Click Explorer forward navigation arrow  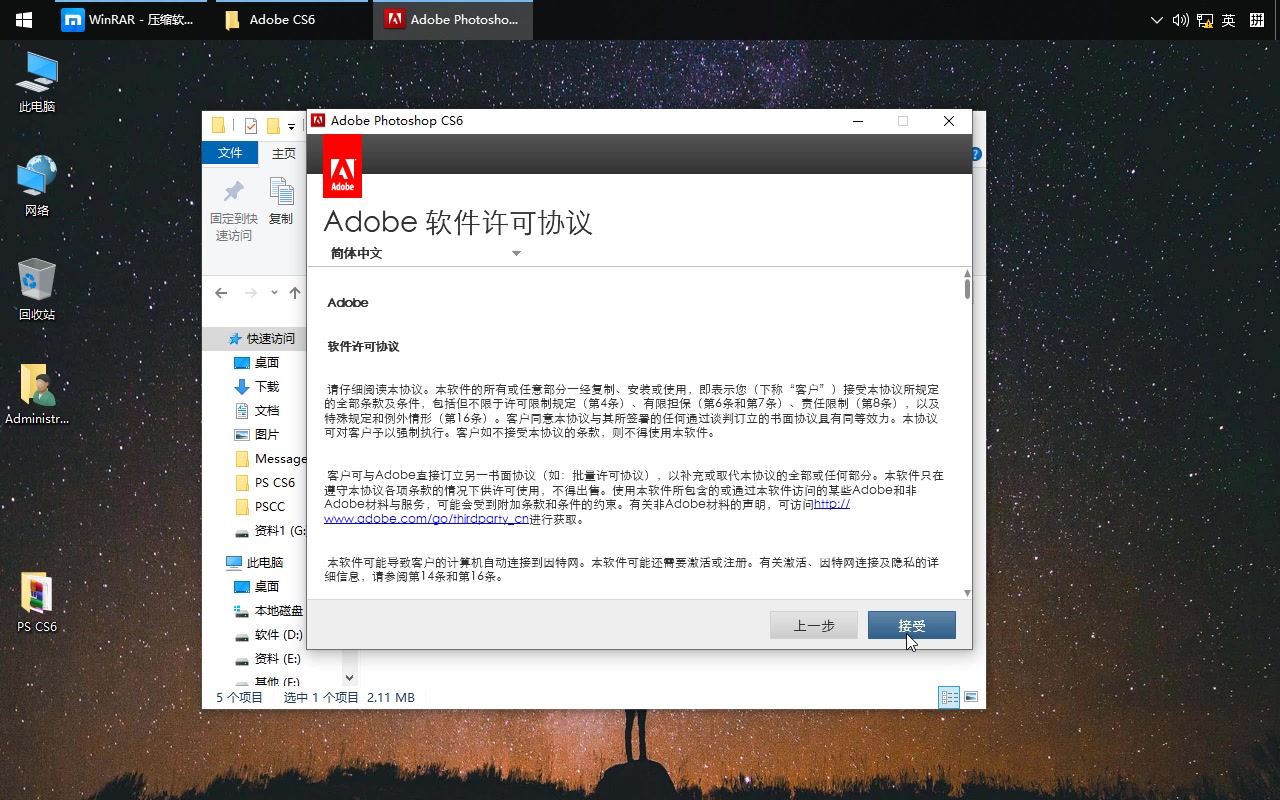click(250, 293)
